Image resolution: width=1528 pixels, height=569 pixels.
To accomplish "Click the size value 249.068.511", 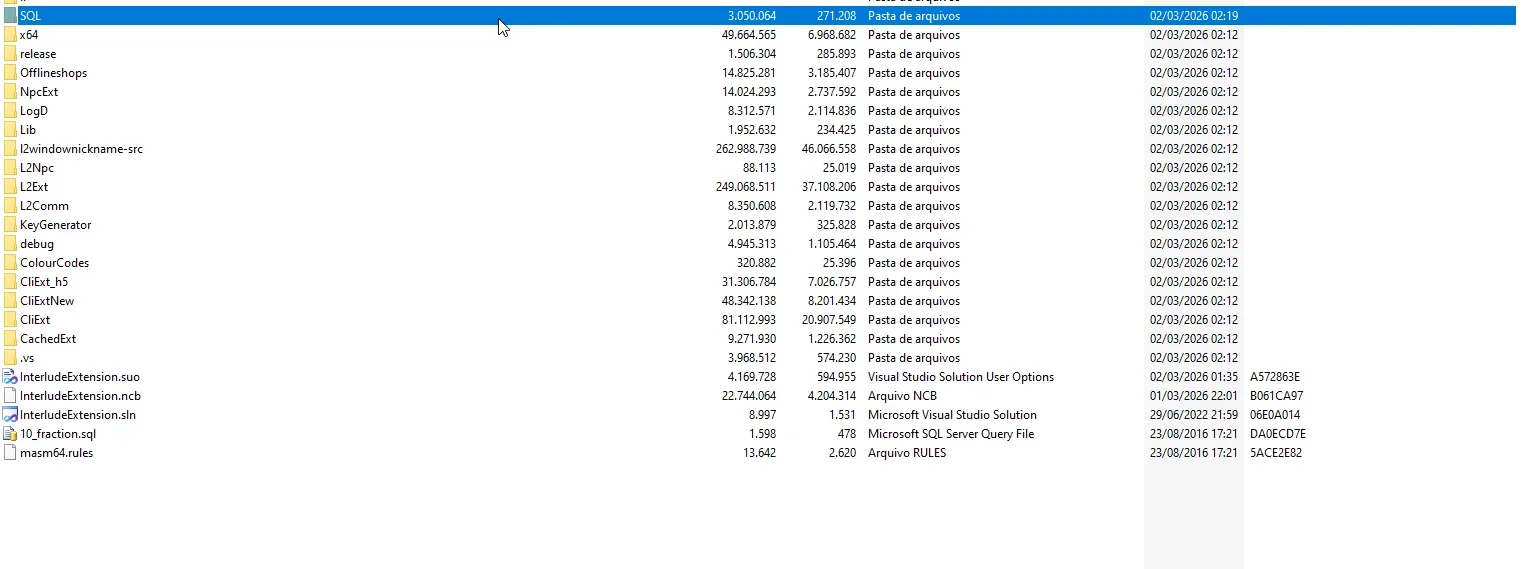I will point(746,187).
